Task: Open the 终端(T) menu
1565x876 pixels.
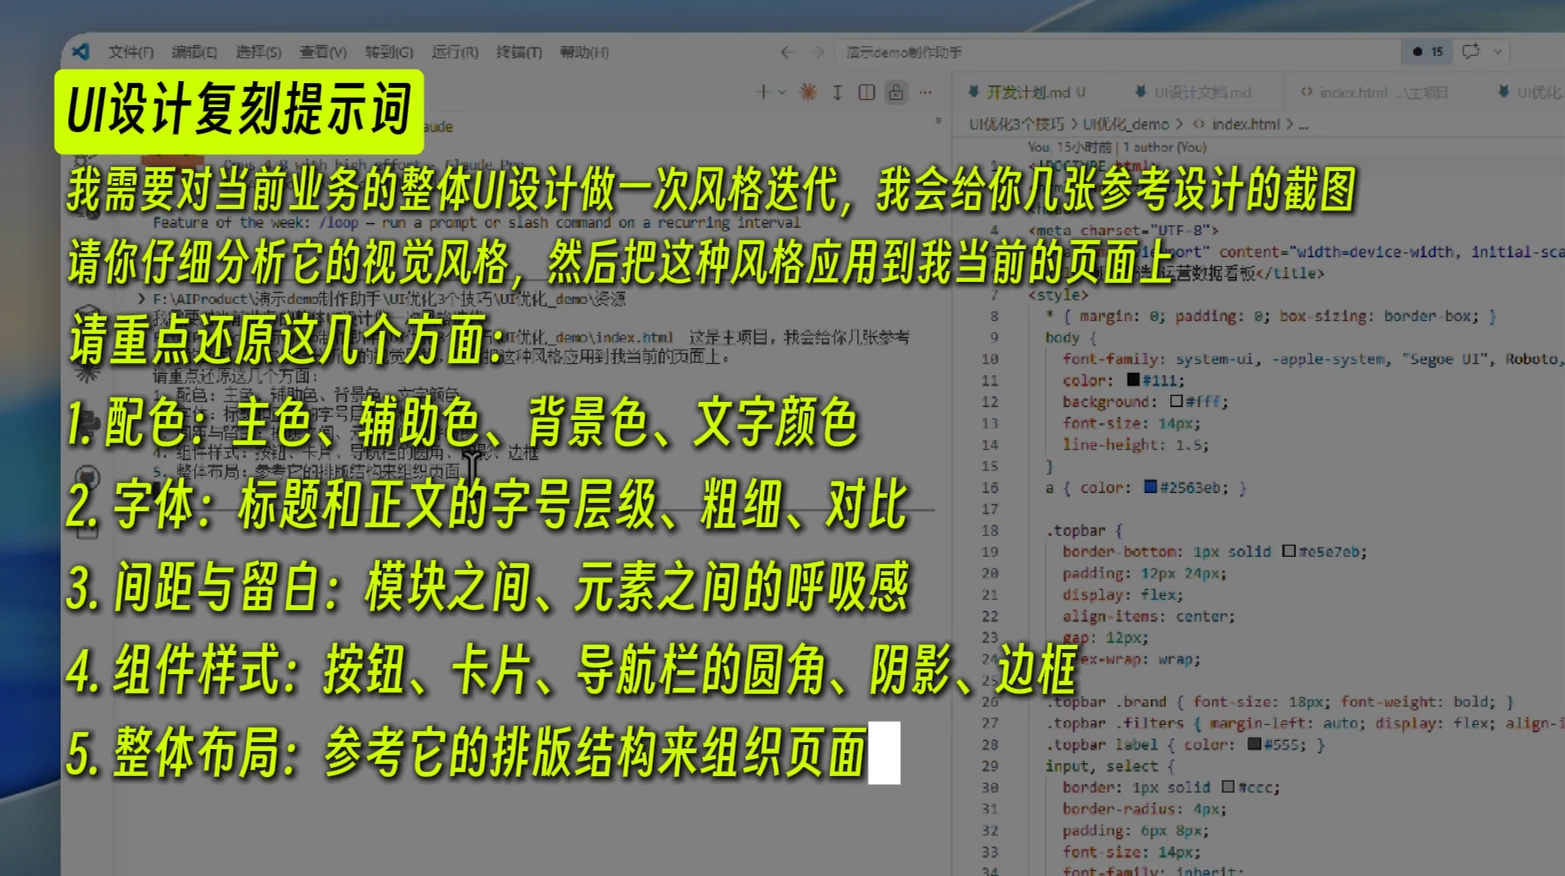Action: (x=519, y=52)
